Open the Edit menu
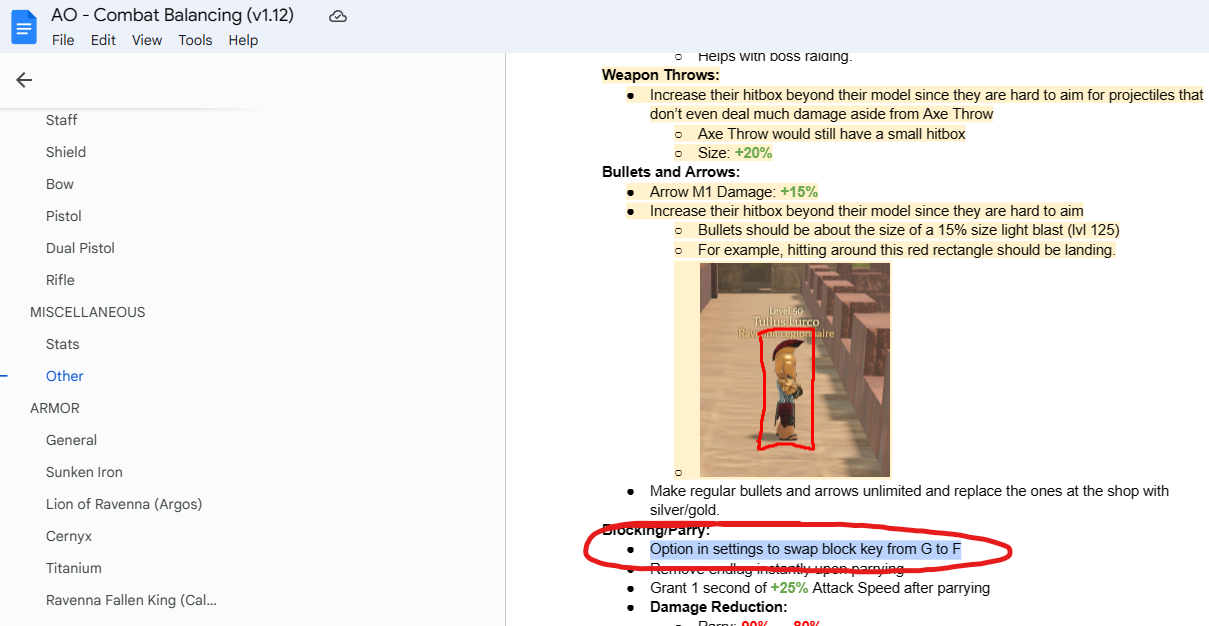The image size is (1209, 626). (x=103, y=40)
